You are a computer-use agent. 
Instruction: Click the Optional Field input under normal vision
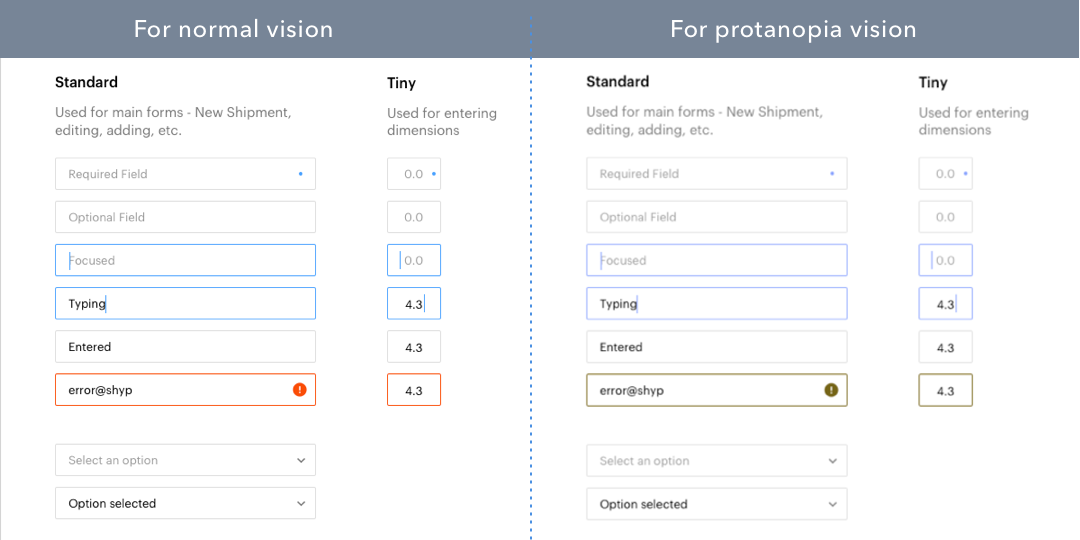coord(185,217)
